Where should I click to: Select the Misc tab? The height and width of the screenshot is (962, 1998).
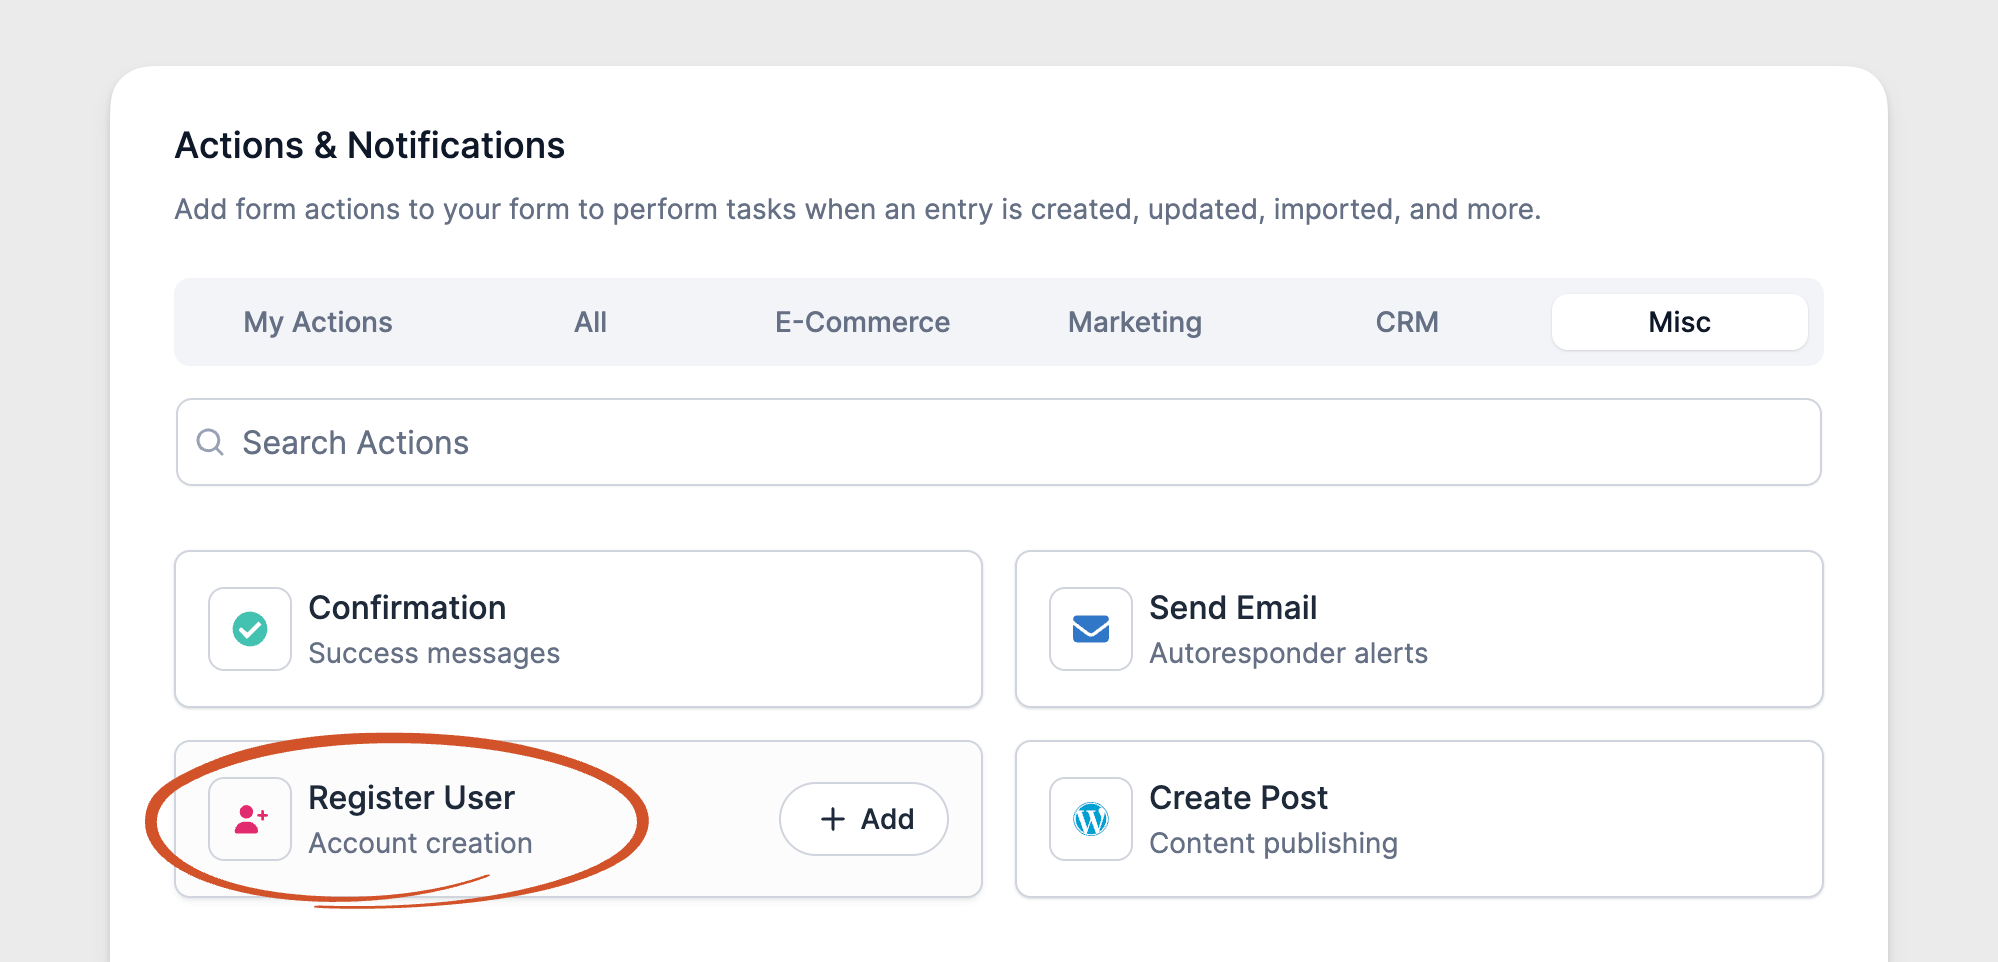[1680, 322]
